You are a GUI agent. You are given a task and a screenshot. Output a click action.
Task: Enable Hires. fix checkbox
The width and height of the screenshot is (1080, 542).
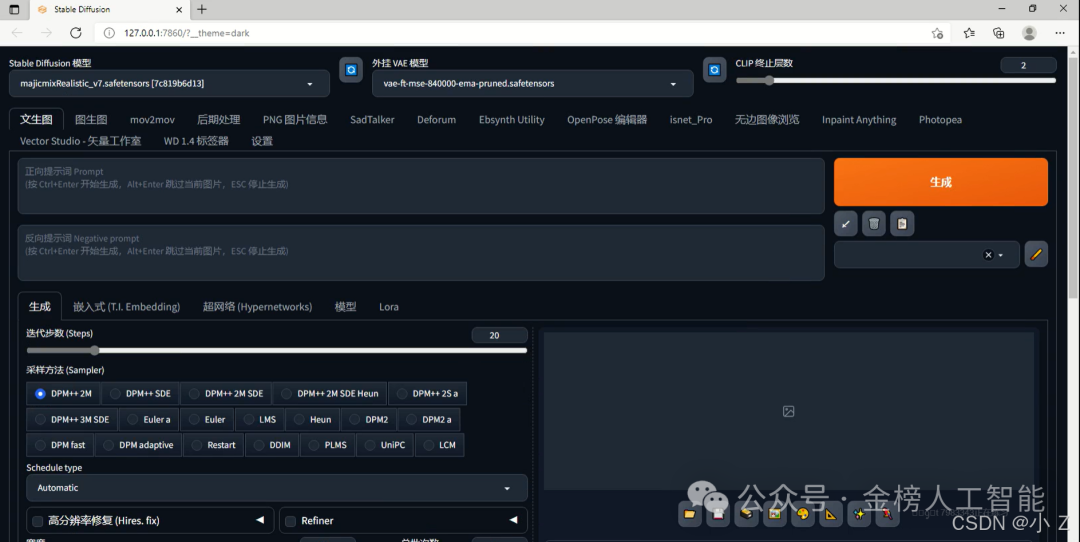38,521
